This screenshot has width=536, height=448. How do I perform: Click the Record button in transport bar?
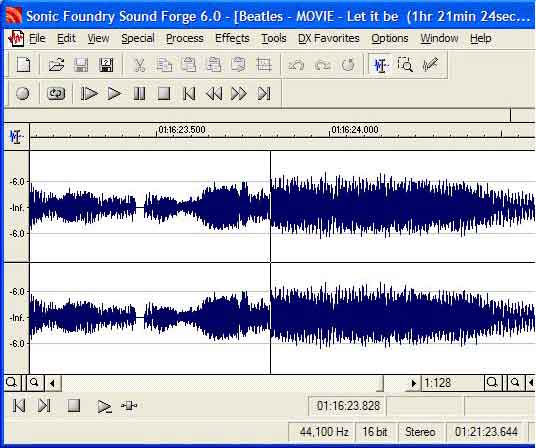coord(23,93)
